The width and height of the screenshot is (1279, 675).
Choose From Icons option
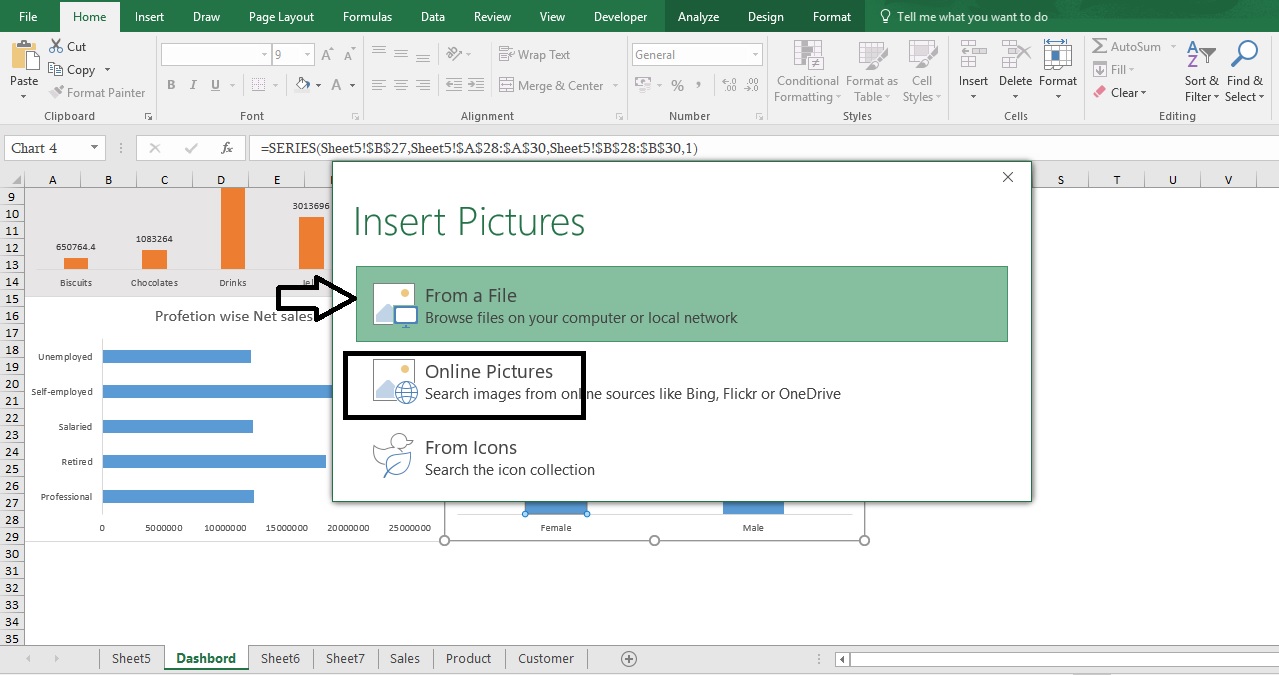click(x=682, y=457)
